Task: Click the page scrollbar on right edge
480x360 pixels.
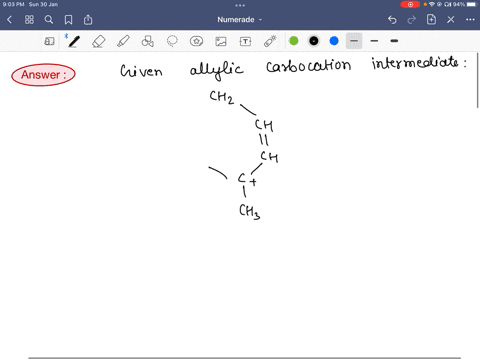Action: [478, 80]
